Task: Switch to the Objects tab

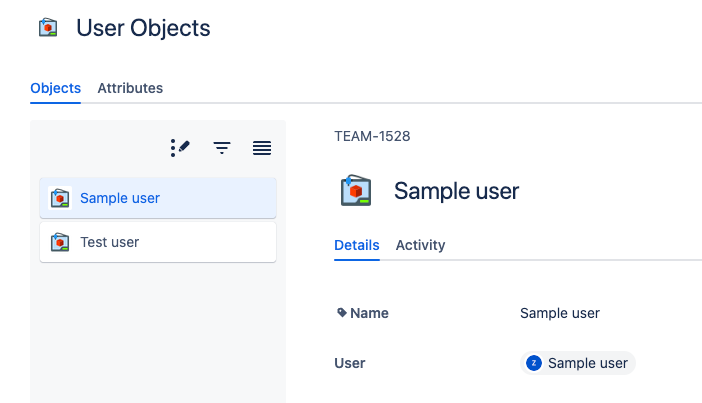Action: pyautogui.click(x=56, y=88)
